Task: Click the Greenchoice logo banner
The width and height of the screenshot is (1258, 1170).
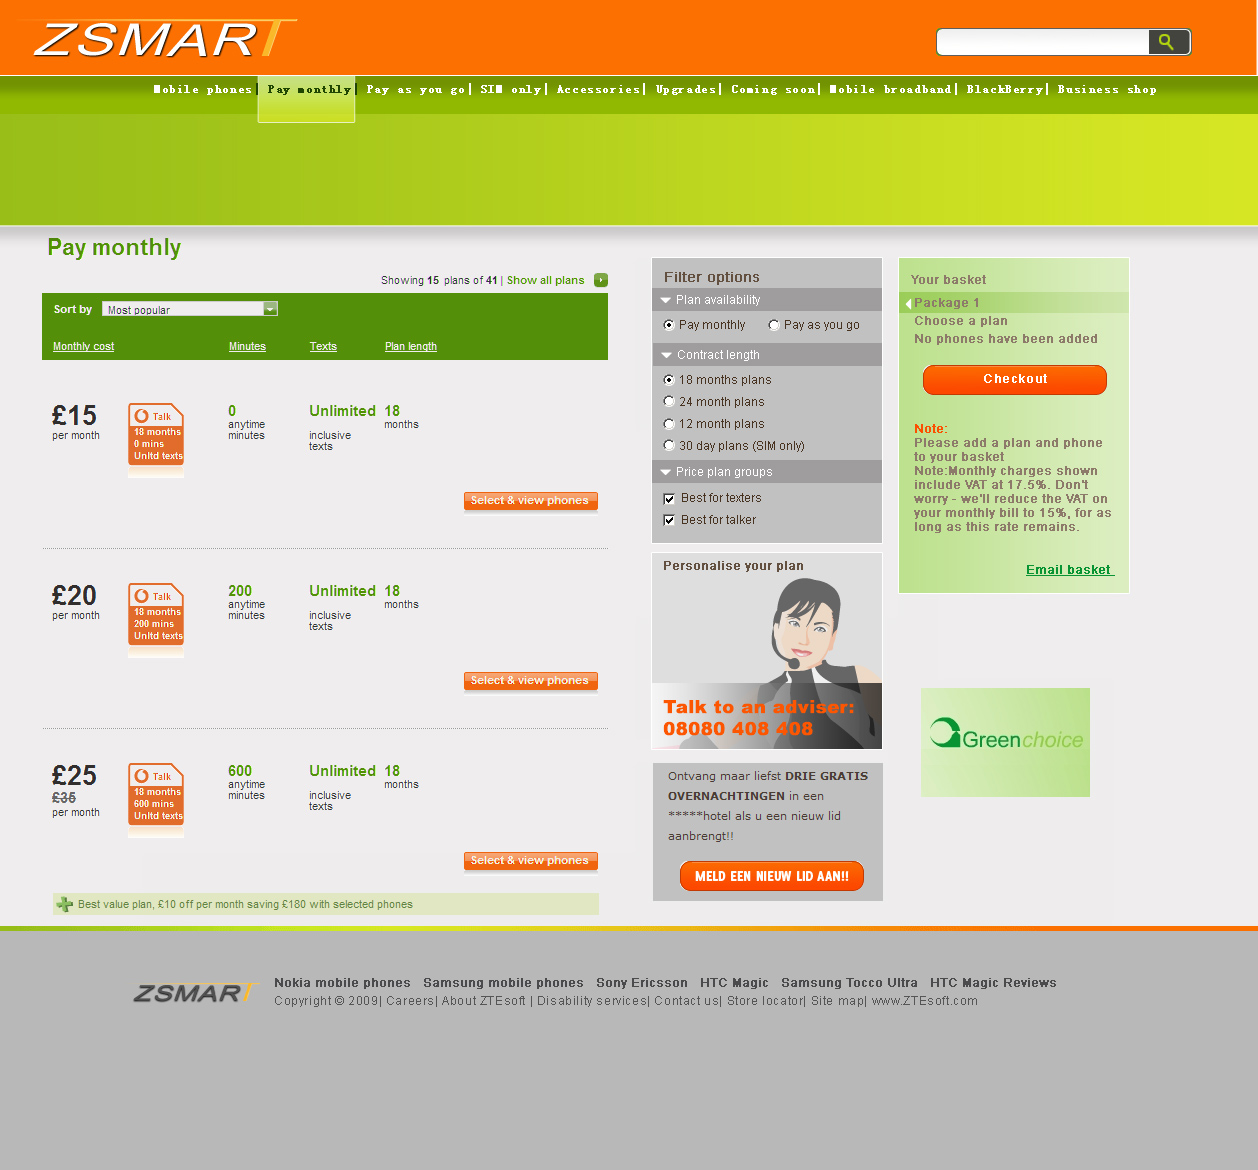Action: (x=1005, y=741)
